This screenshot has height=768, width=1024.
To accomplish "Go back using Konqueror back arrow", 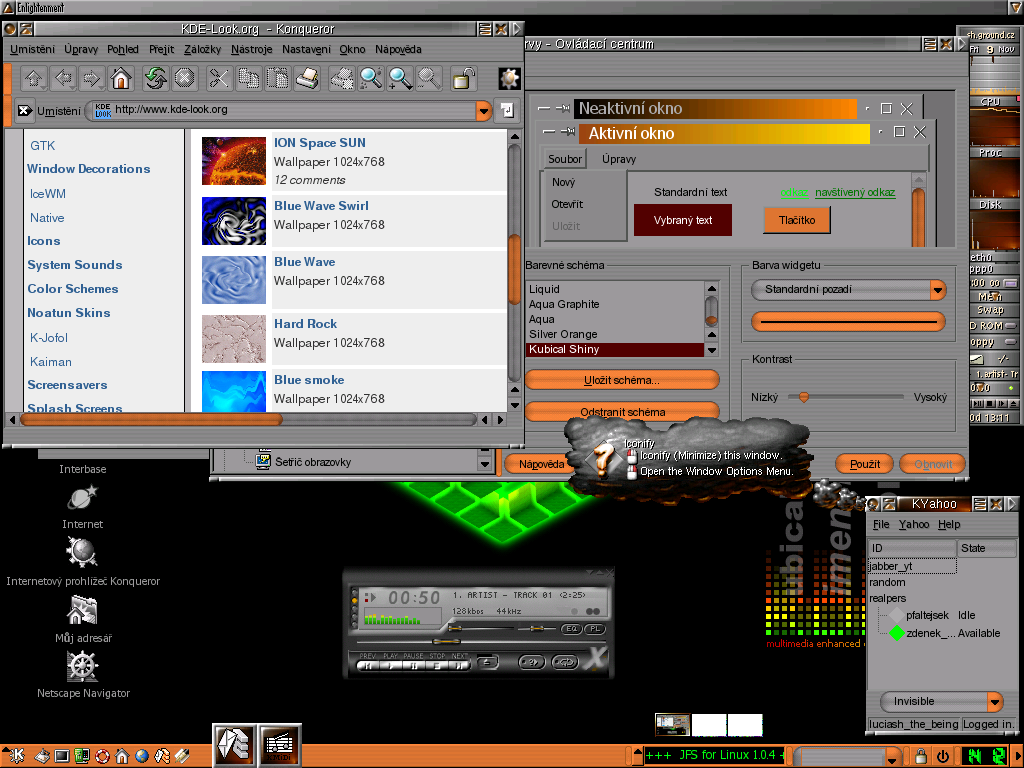I will coord(63,79).
